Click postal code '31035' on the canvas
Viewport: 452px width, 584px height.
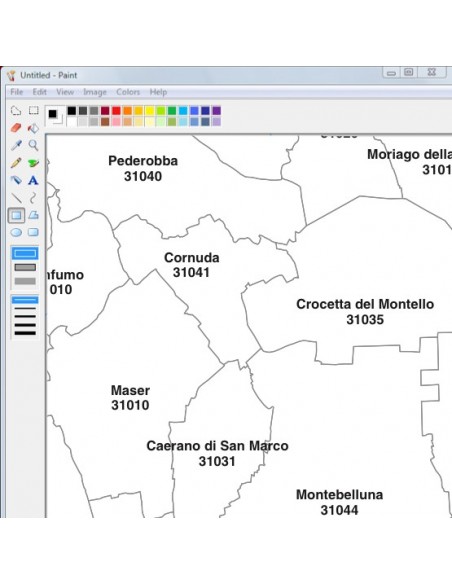(365, 320)
